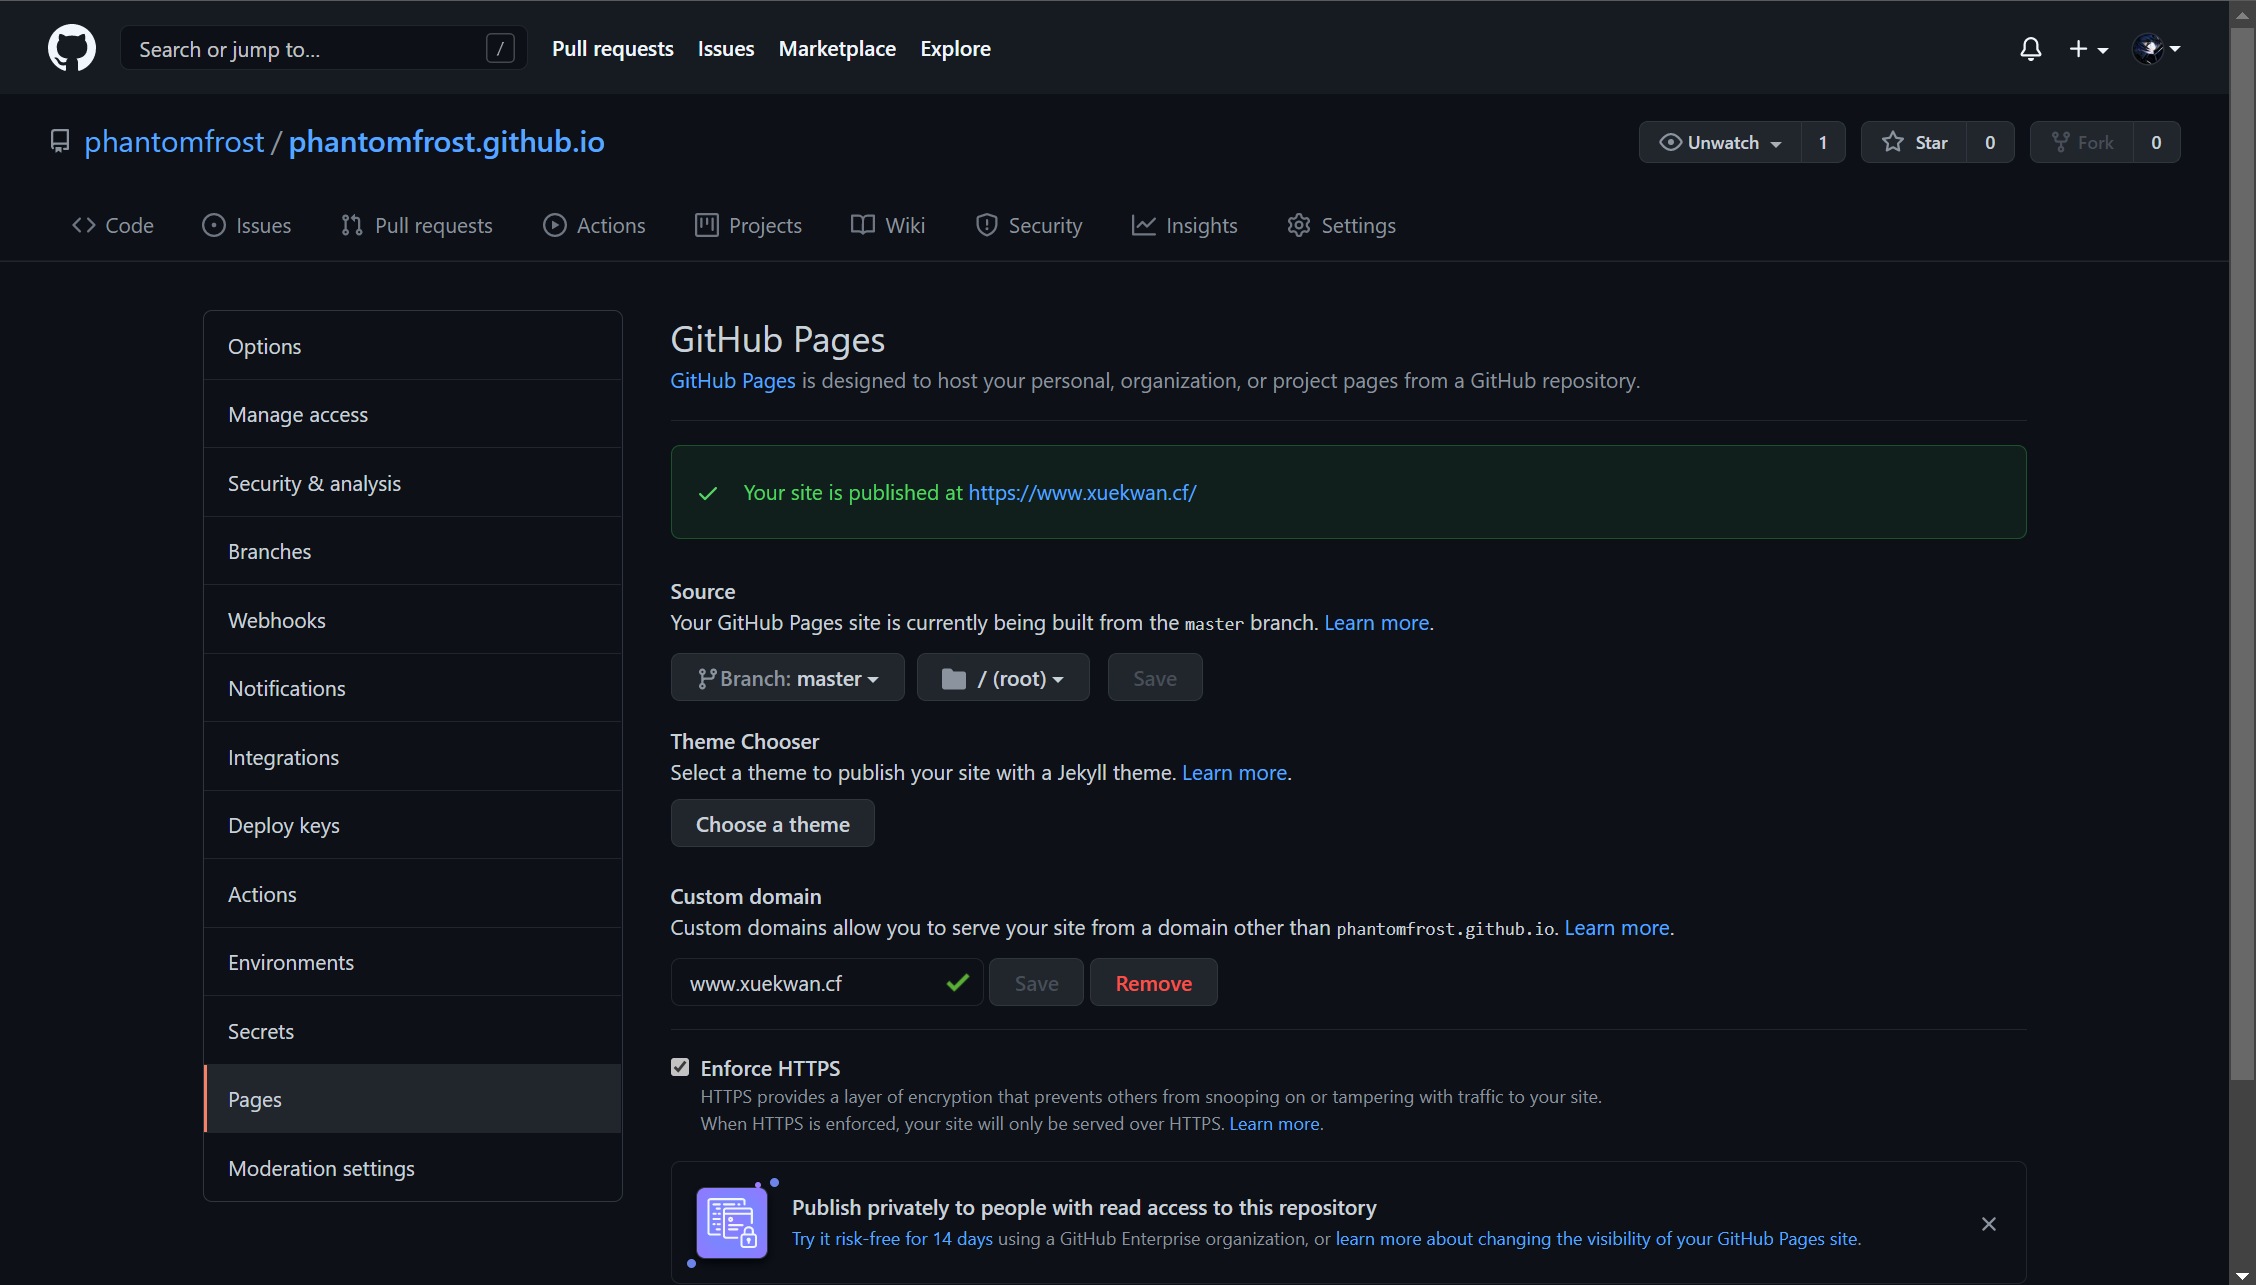The width and height of the screenshot is (2256, 1285).
Task: Click the custom domain Save button
Action: click(1036, 983)
